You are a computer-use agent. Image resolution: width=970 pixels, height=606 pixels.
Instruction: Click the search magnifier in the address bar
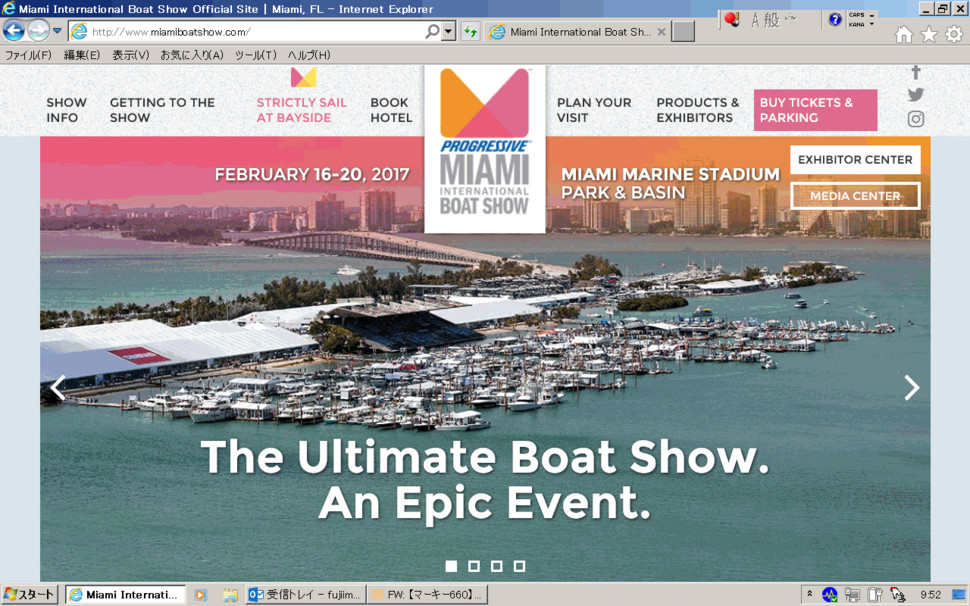pyautogui.click(x=433, y=31)
